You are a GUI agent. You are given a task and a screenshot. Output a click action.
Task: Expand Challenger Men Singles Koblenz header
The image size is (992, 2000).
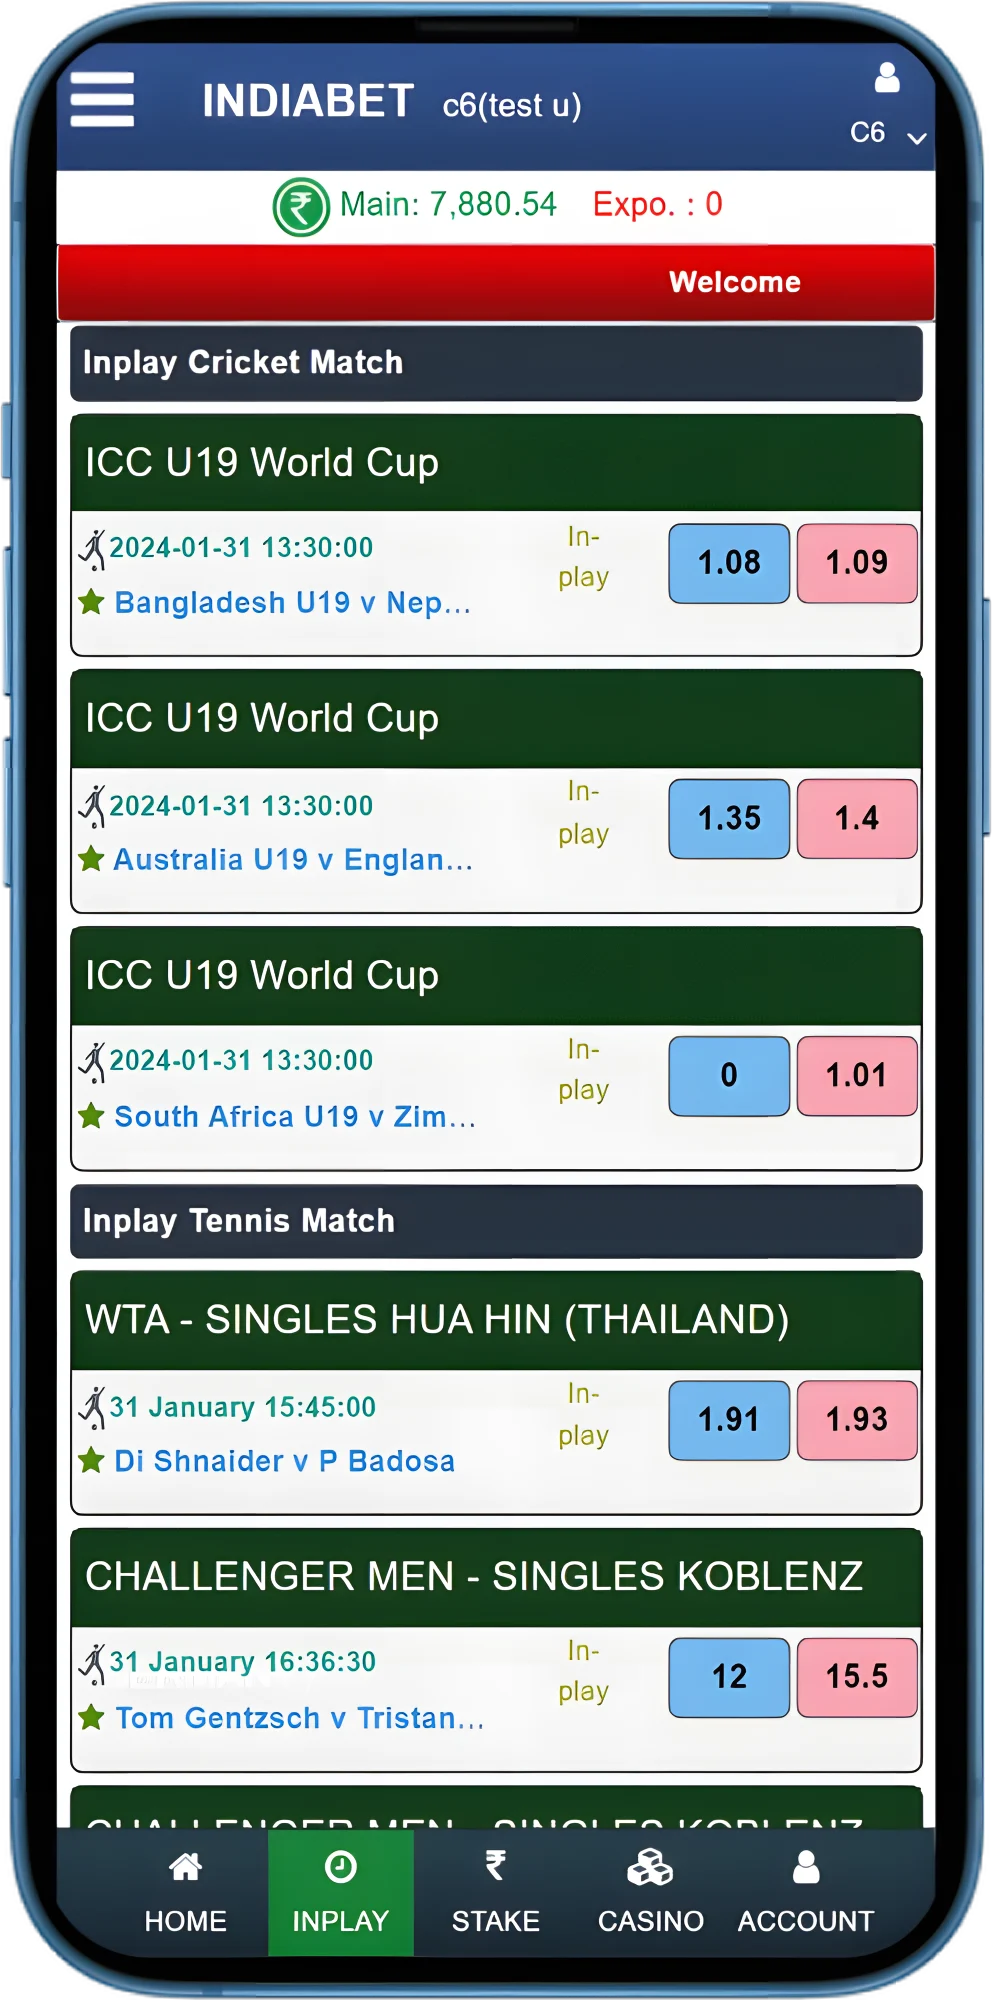496,1577
